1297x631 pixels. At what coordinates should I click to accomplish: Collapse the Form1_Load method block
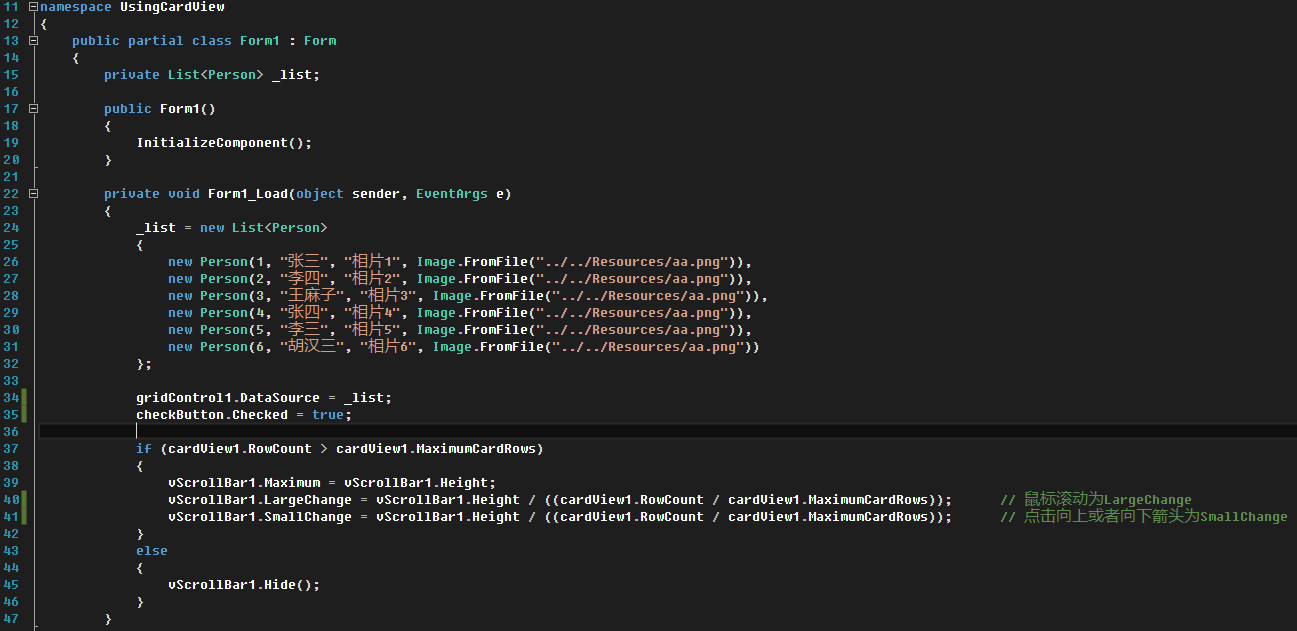tap(34, 194)
